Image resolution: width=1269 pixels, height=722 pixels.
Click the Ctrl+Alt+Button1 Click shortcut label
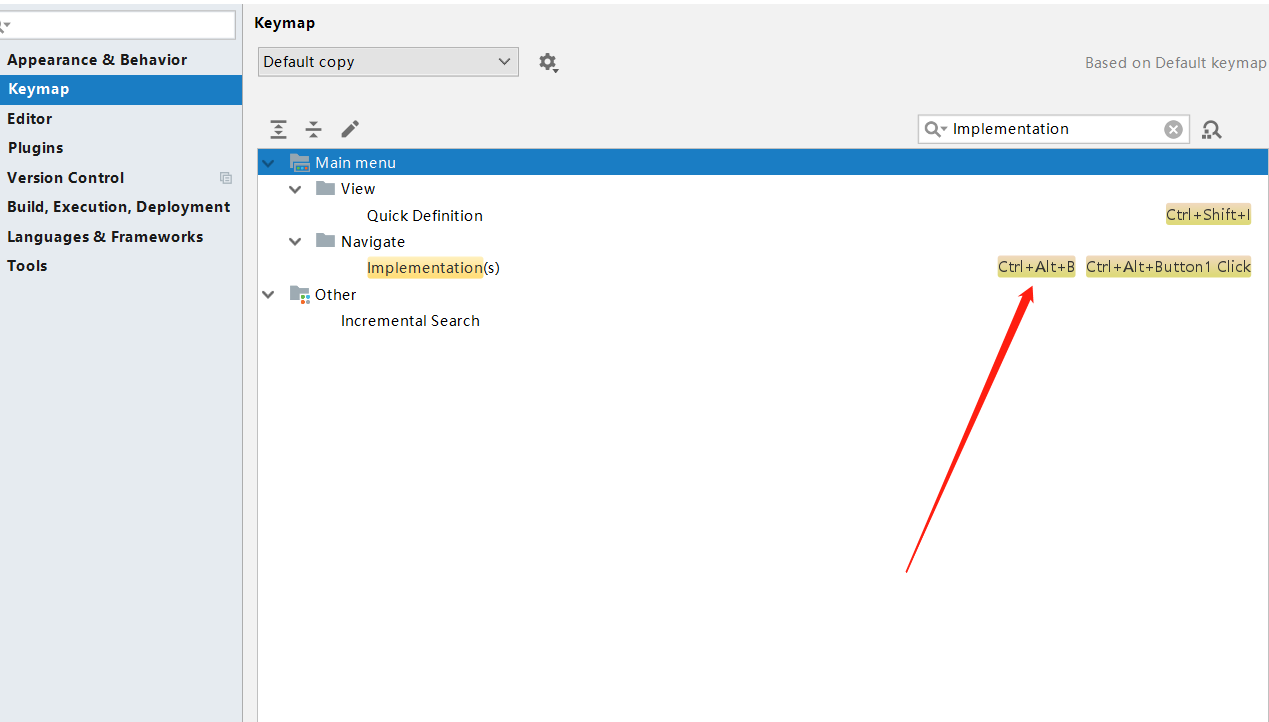point(1168,267)
